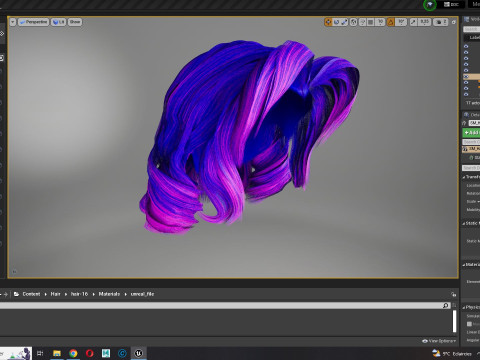Go forward in Content Browser history

(x=5, y=294)
